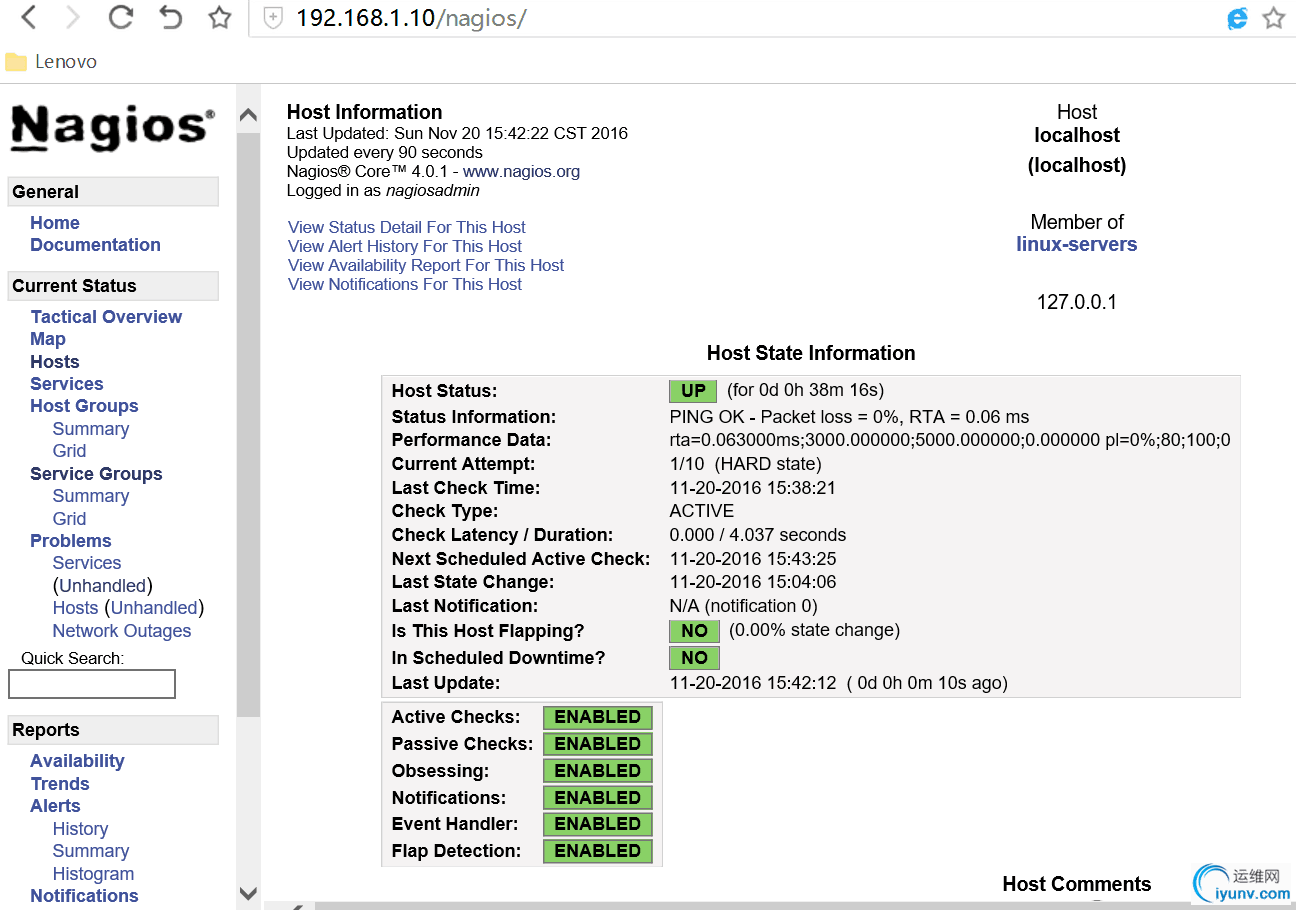Screen dimensions: 1296x910
Task: Click the sidebar scroll down arrow
Action: click(248, 893)
